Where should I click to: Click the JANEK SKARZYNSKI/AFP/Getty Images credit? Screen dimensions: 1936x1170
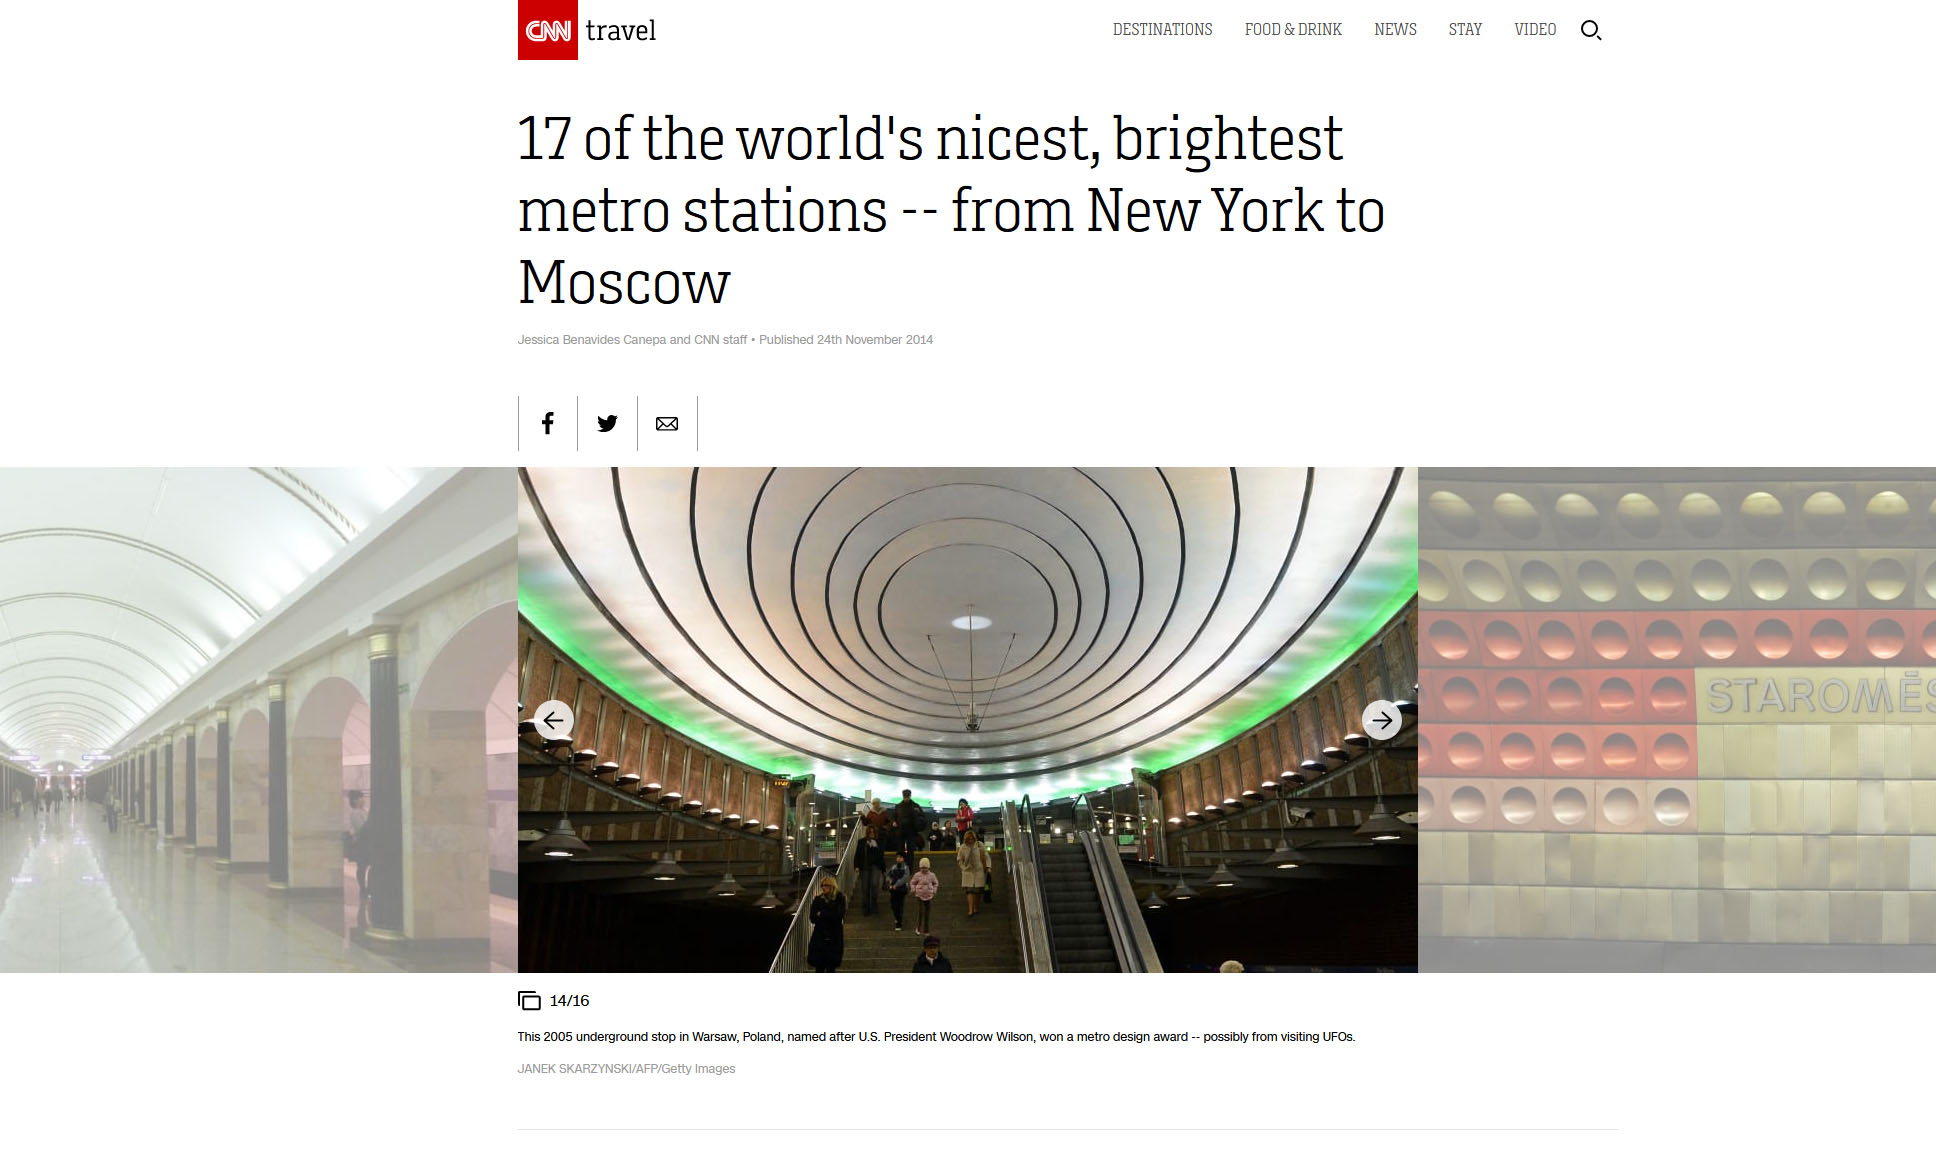[626, 1069]
